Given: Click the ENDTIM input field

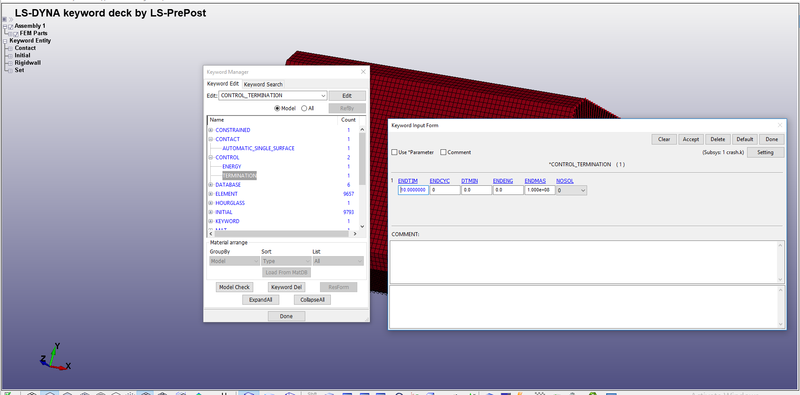Looking at the screenshot, I should [x=413, y=190].
